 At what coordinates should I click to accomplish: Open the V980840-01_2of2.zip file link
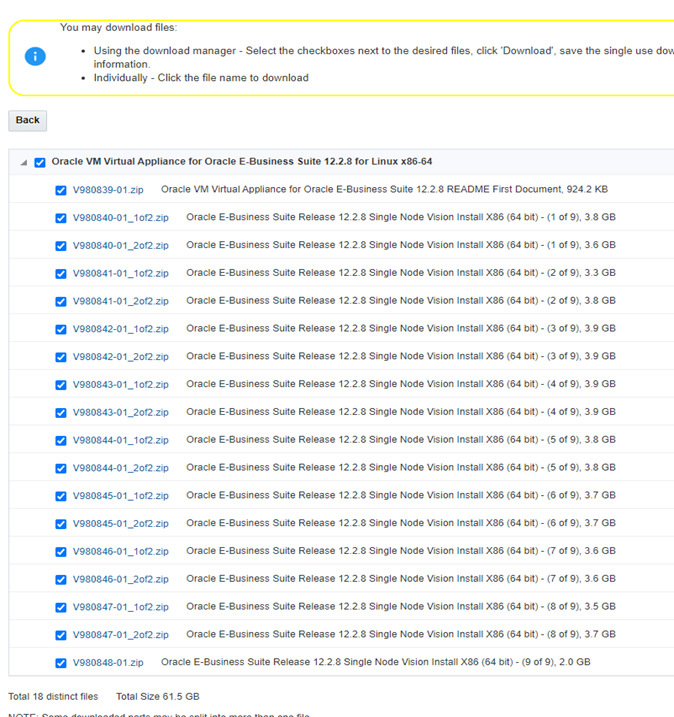[x=120, y=245]
